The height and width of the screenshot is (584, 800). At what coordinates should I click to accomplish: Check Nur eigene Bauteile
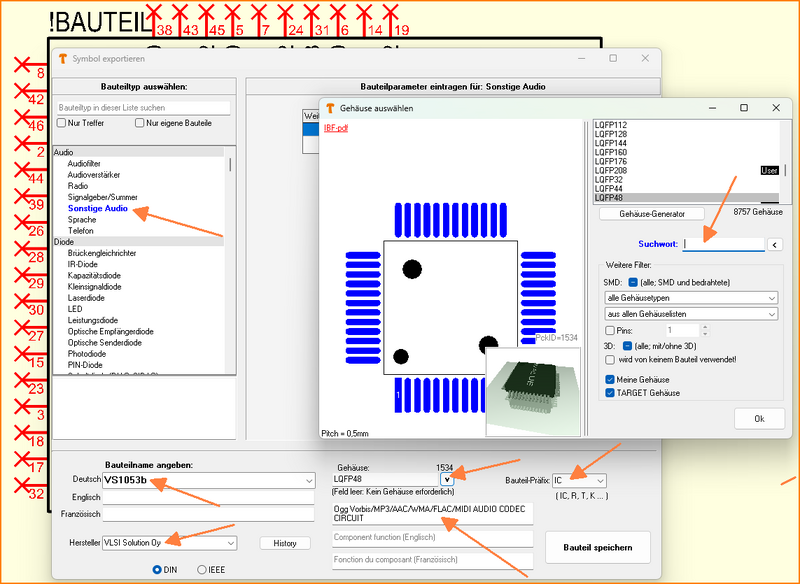tap(138, 122)
